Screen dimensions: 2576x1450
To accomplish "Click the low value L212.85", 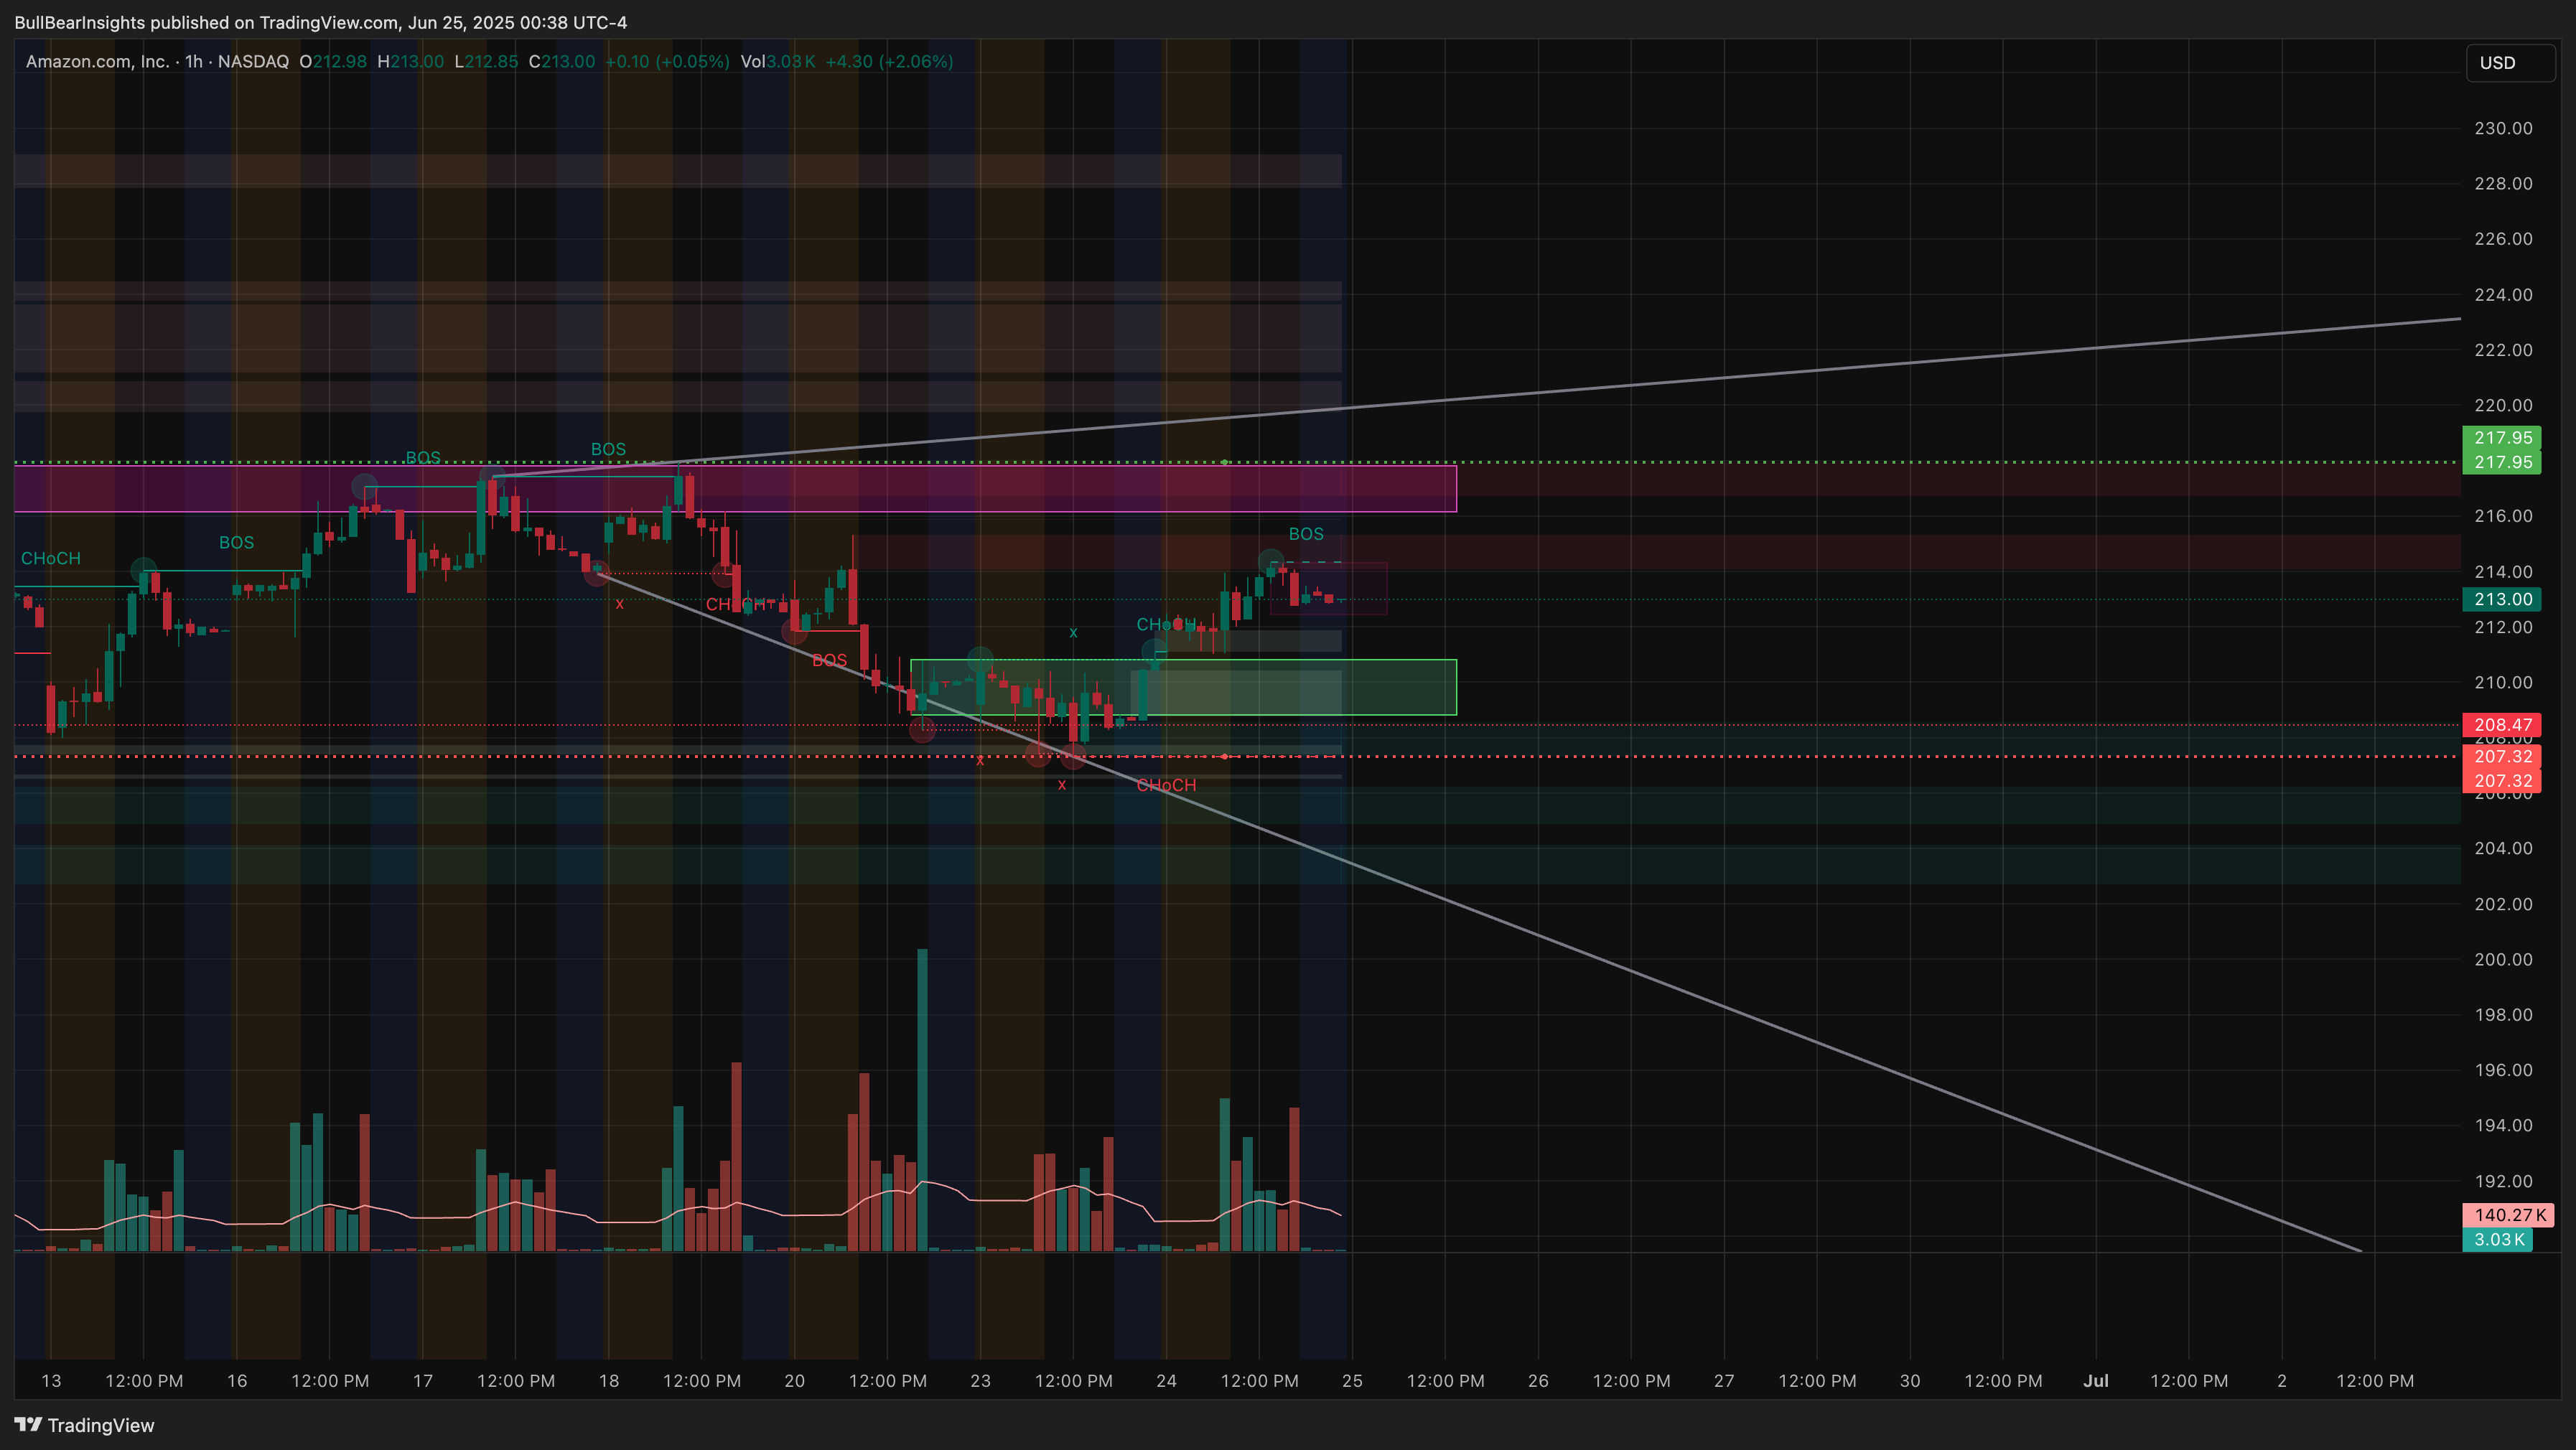I will point(486,61).
